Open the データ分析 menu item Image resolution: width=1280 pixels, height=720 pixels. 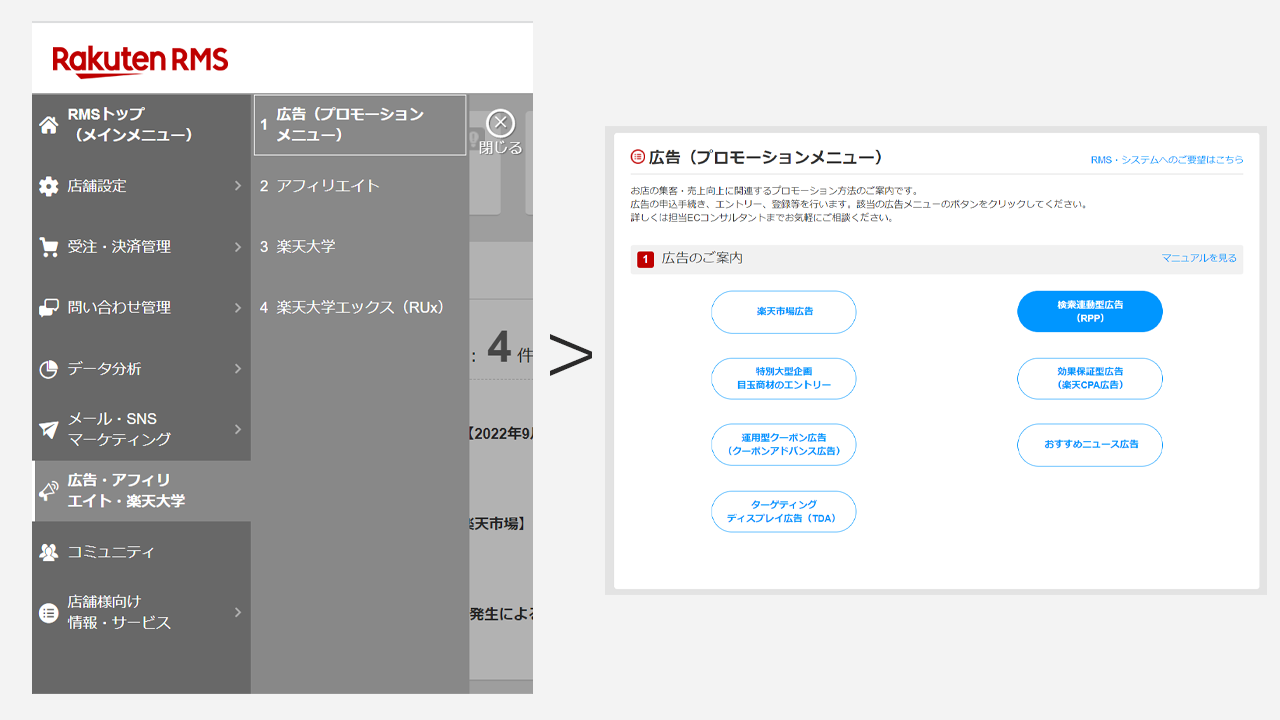141,369
